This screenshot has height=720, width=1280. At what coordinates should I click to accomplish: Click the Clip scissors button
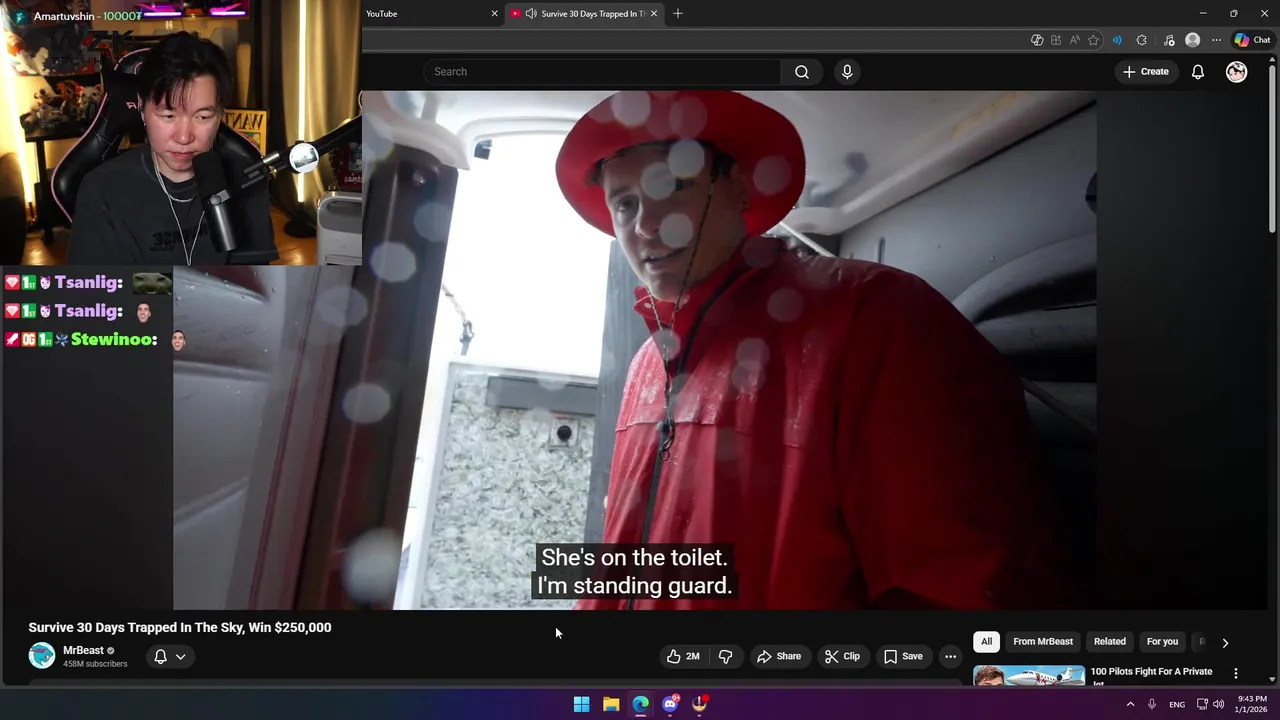(x=842, y=656)
